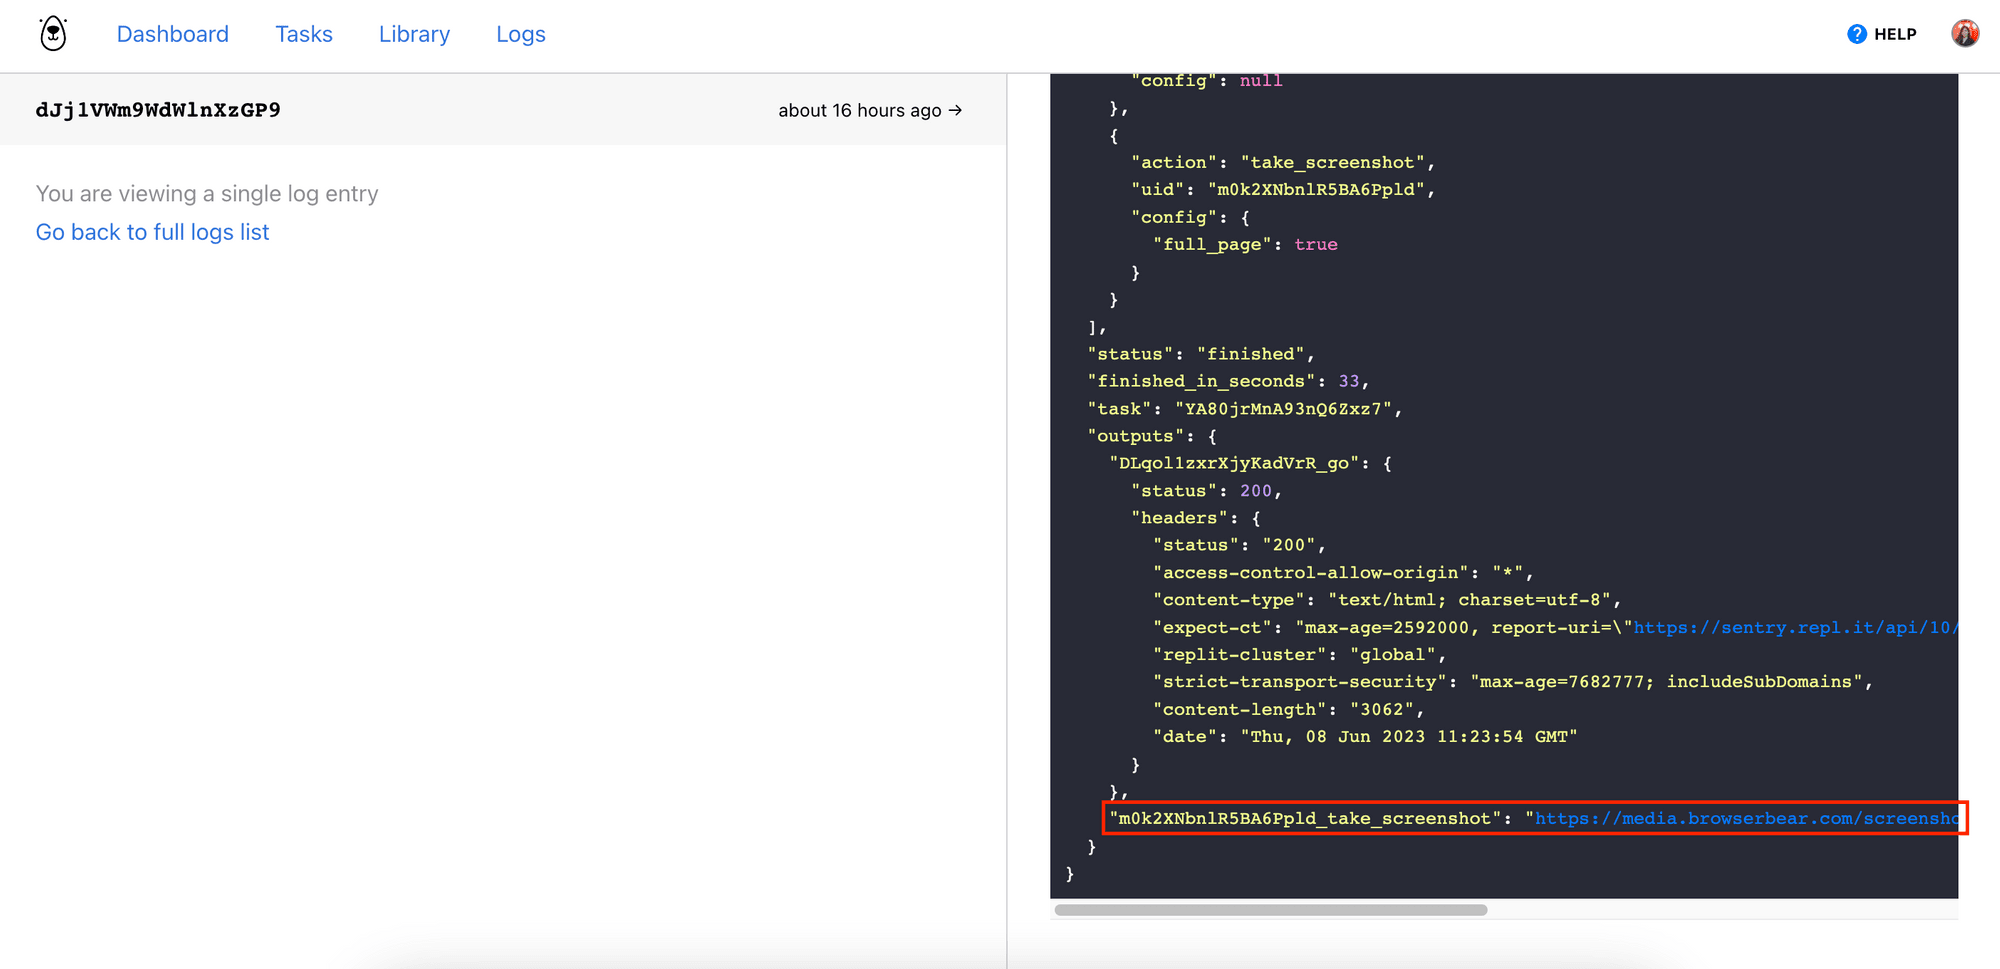This screenshot has width=2000, height=969.
Task: Open the Dashboard navigation item
Action: click(172, 33)
